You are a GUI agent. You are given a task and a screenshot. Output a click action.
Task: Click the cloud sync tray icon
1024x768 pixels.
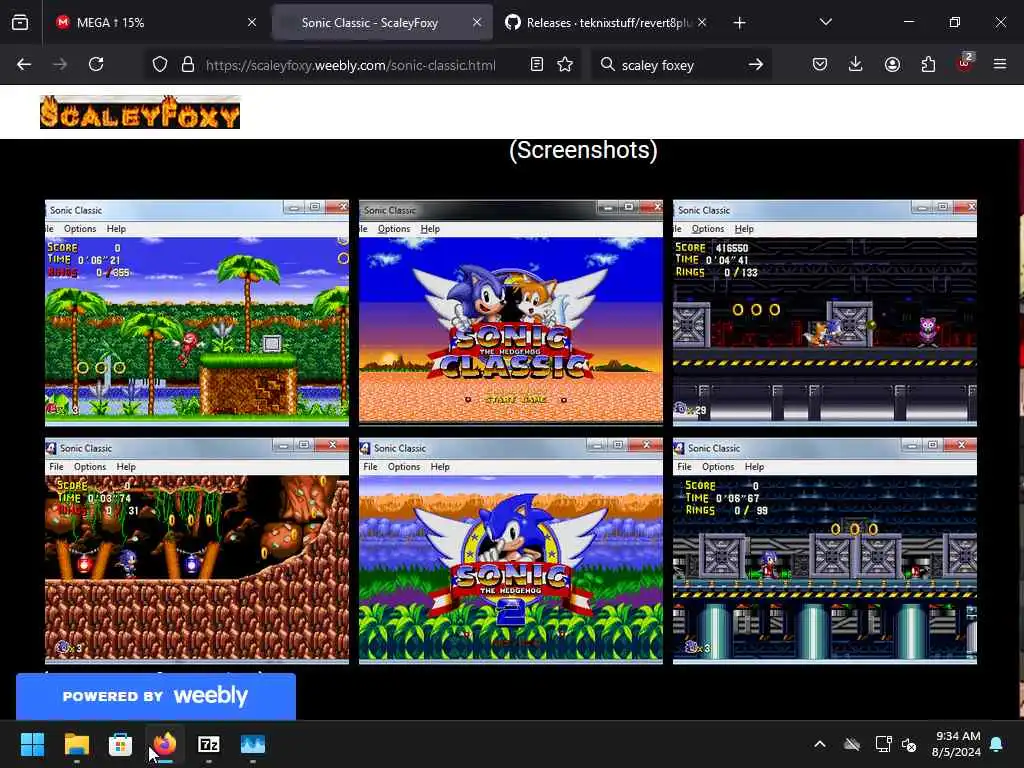[852, 744]
